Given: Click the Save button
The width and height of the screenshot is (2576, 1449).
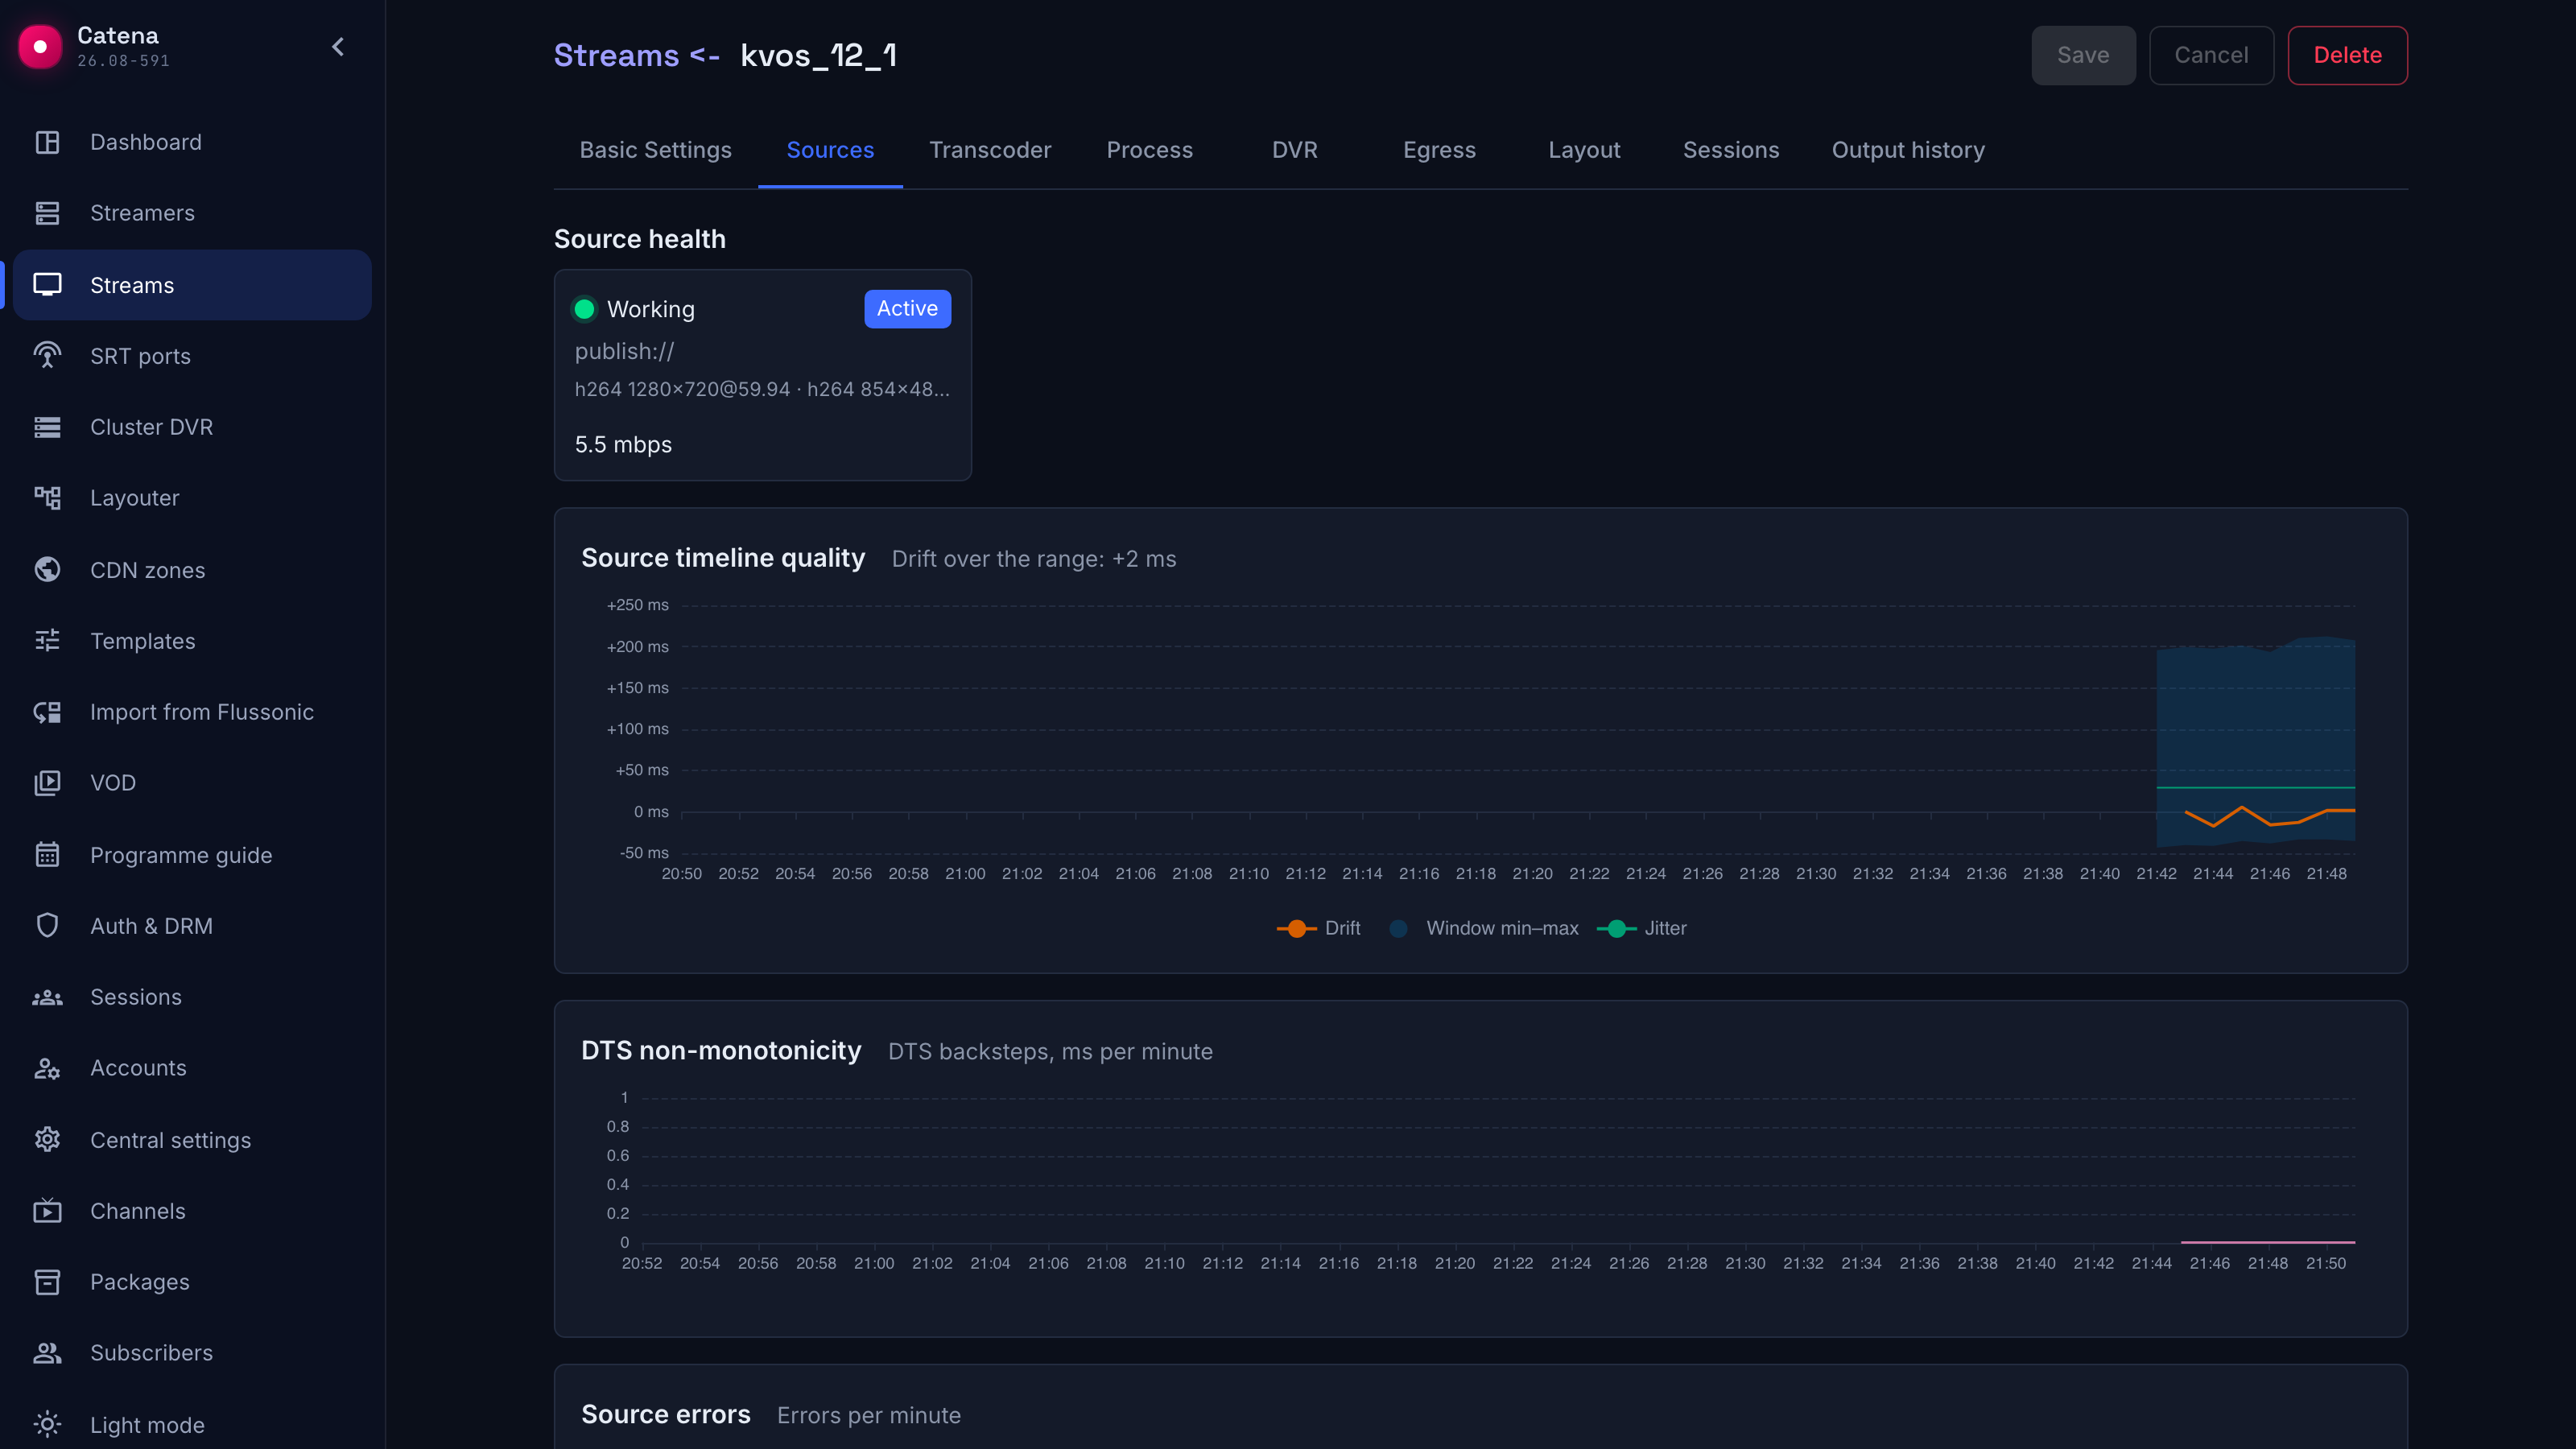Looking at the screenshot, I should click(x=2083, y=55).
